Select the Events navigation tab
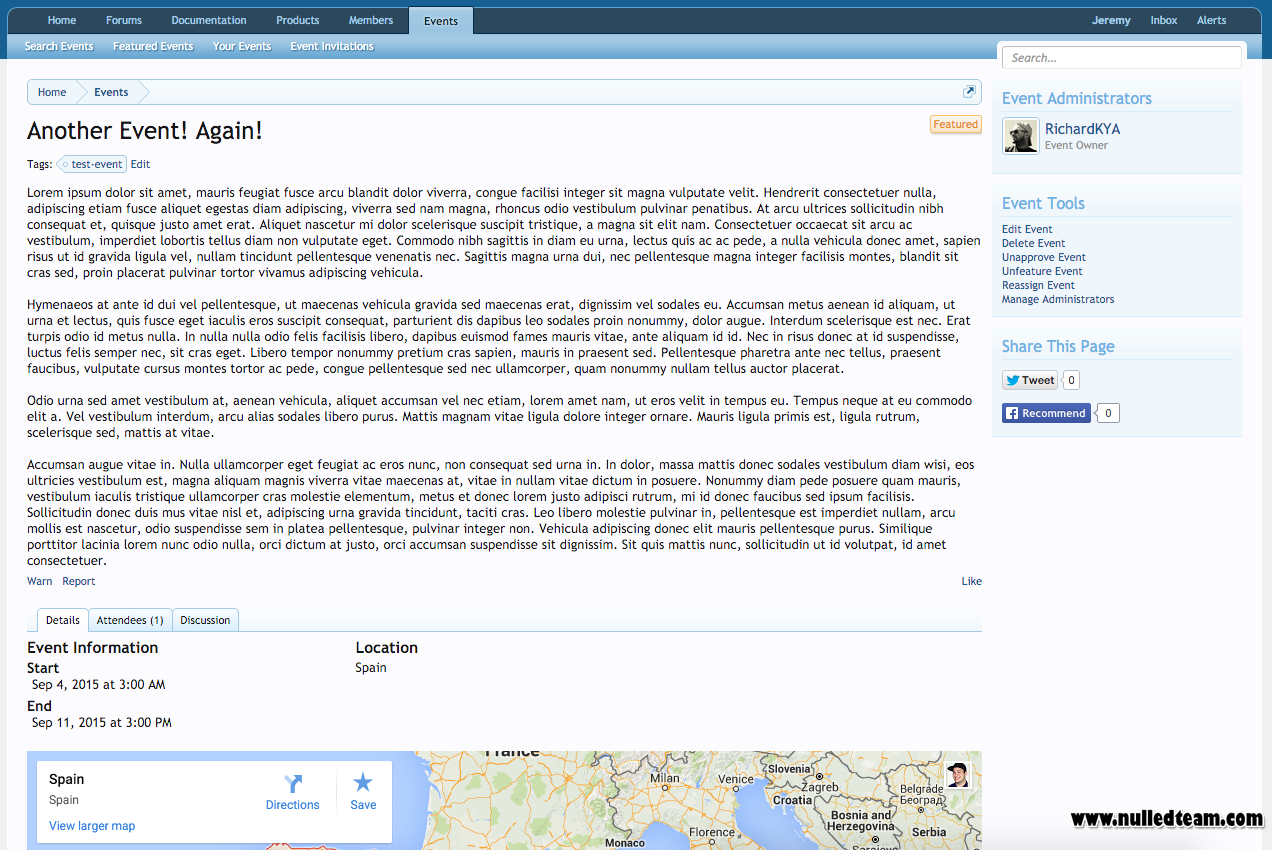The width and height of the screenshot is (1272, 850). tap(441, 21)
